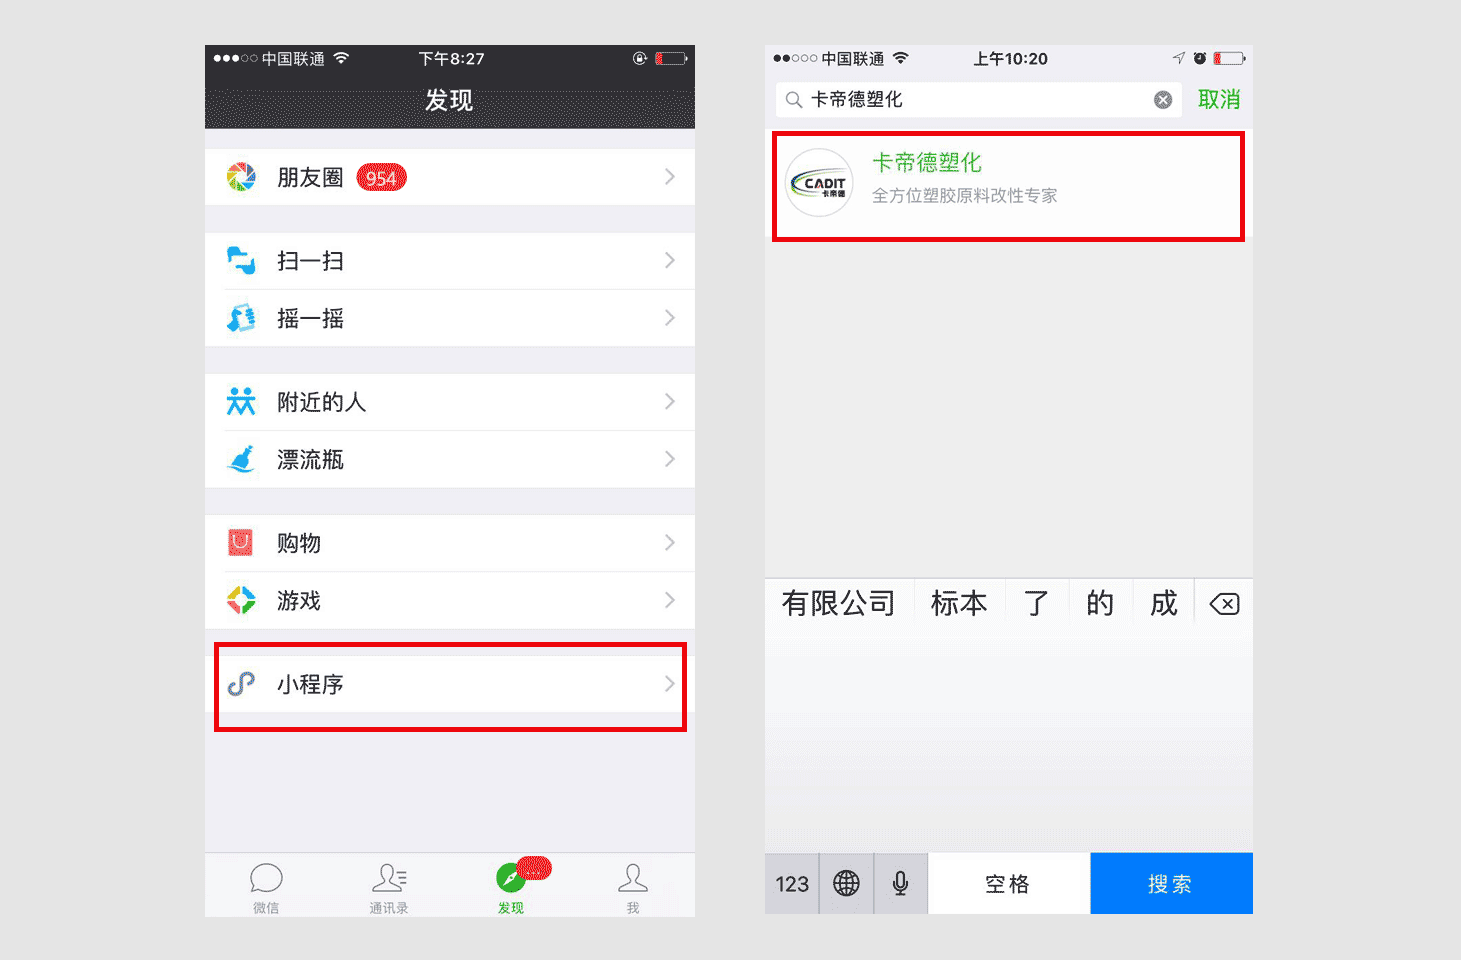Image resolution: width=1461 pixels, height=960 pixels.
Task: Tap the 取消 cancel button
Action: (x=1219, y=99)
